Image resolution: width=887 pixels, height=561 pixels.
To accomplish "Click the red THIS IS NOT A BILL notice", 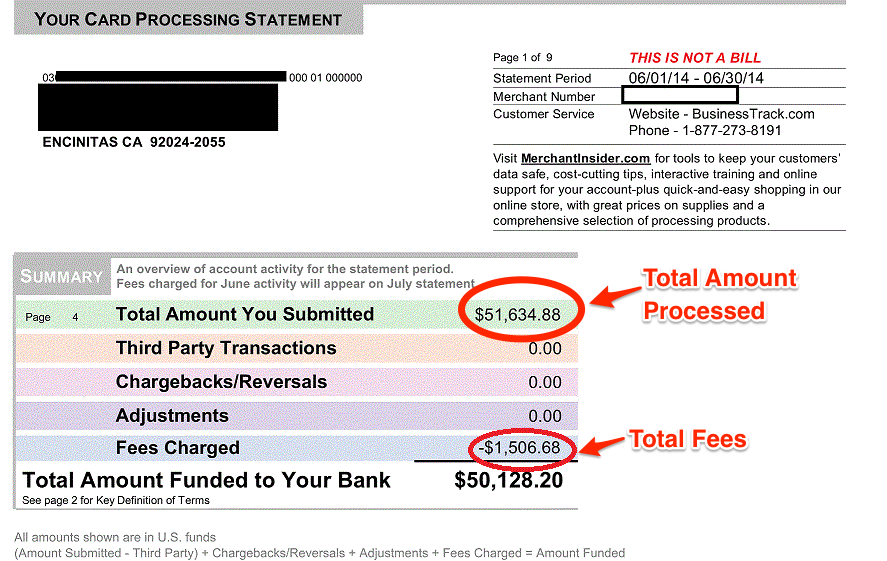I will pyautogui.click(x=694, y=58).
